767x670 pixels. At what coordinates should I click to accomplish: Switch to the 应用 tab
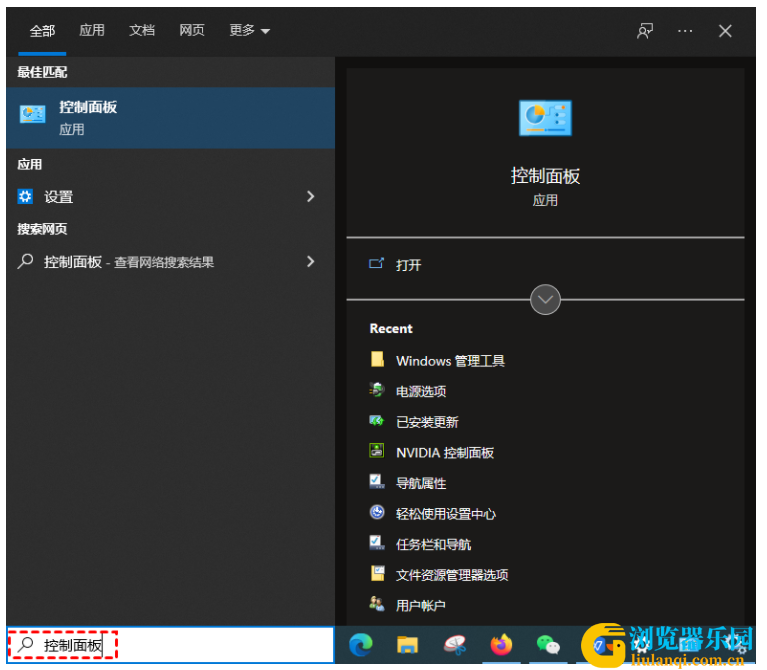[x=92, y=30]
